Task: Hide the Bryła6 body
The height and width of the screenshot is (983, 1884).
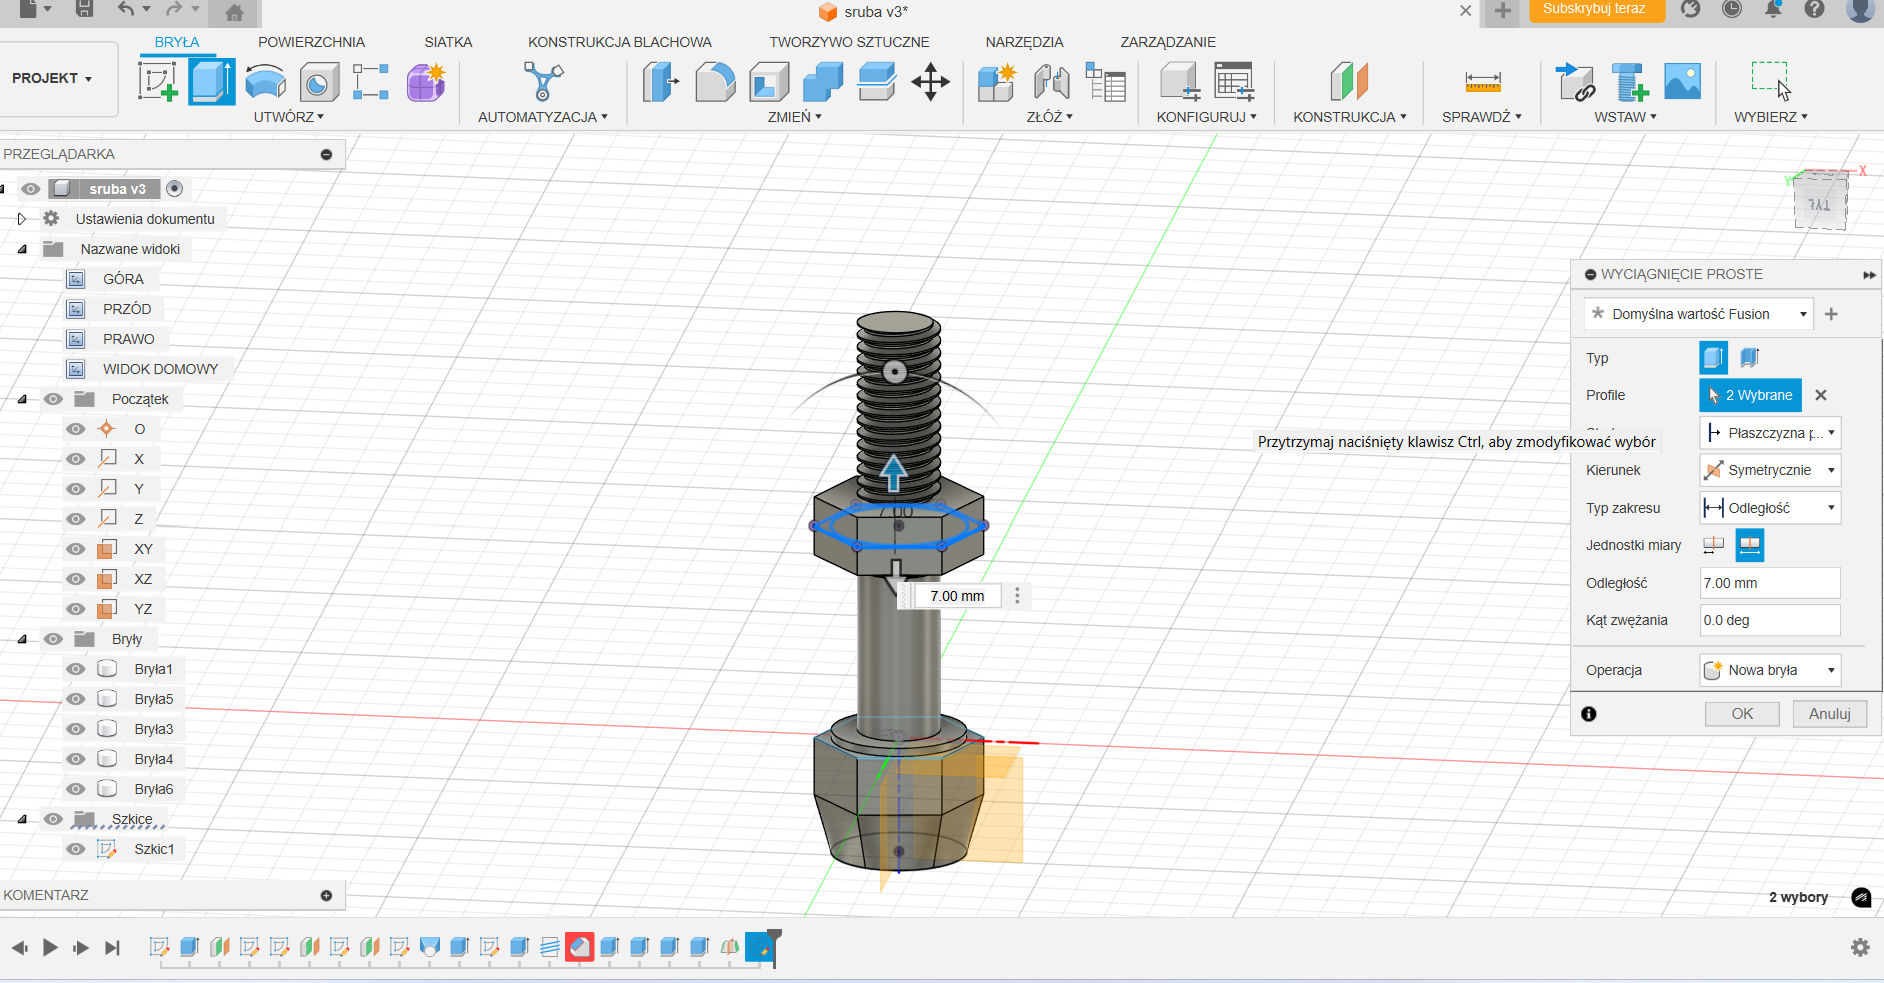Action: pyautogui.click(x=76, y=789)
